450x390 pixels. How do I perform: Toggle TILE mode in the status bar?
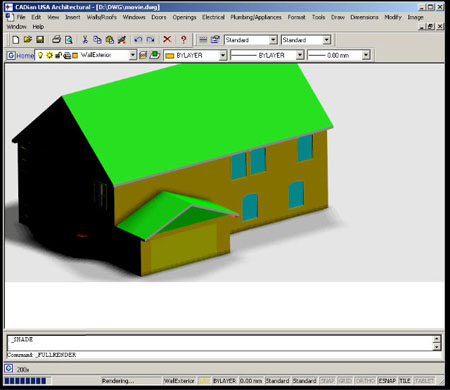coord(405,381)
